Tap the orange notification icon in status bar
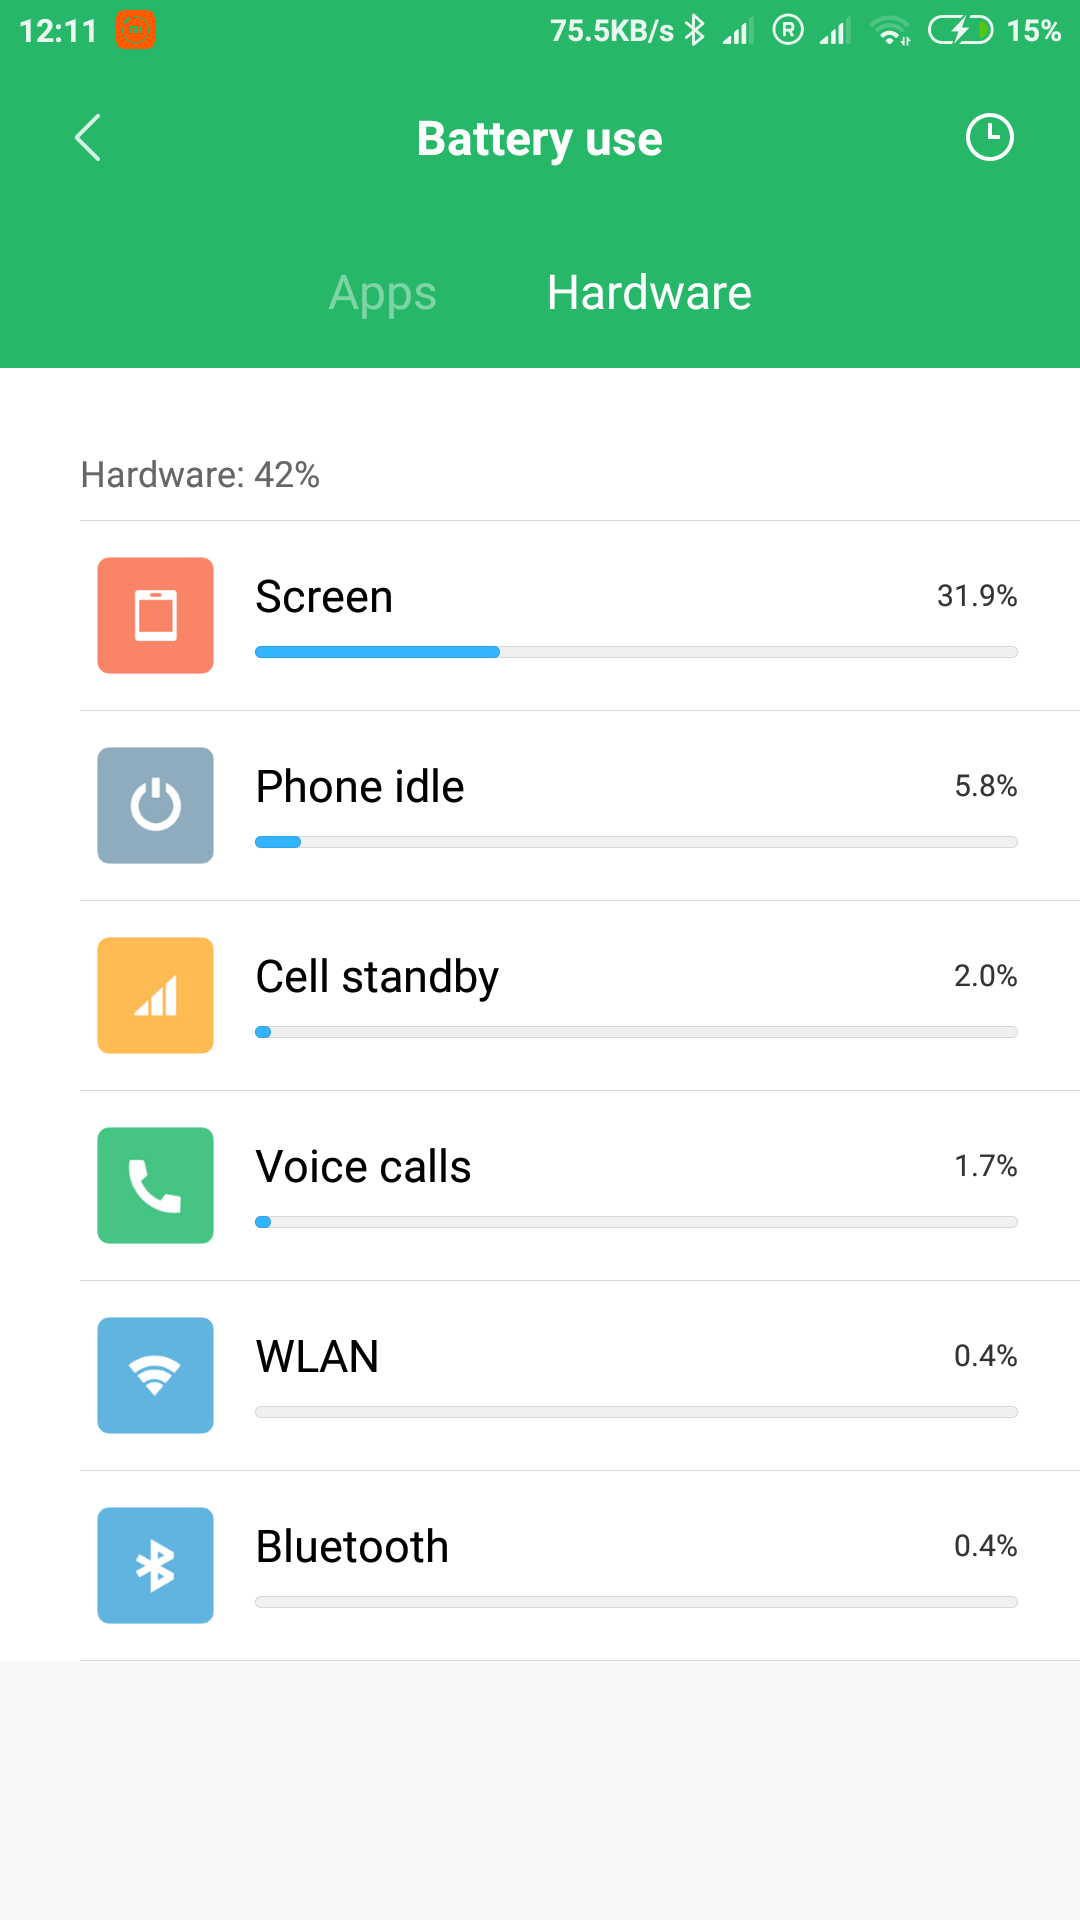This screenshot has width=1080, height=1920. (x=135, y=30)
